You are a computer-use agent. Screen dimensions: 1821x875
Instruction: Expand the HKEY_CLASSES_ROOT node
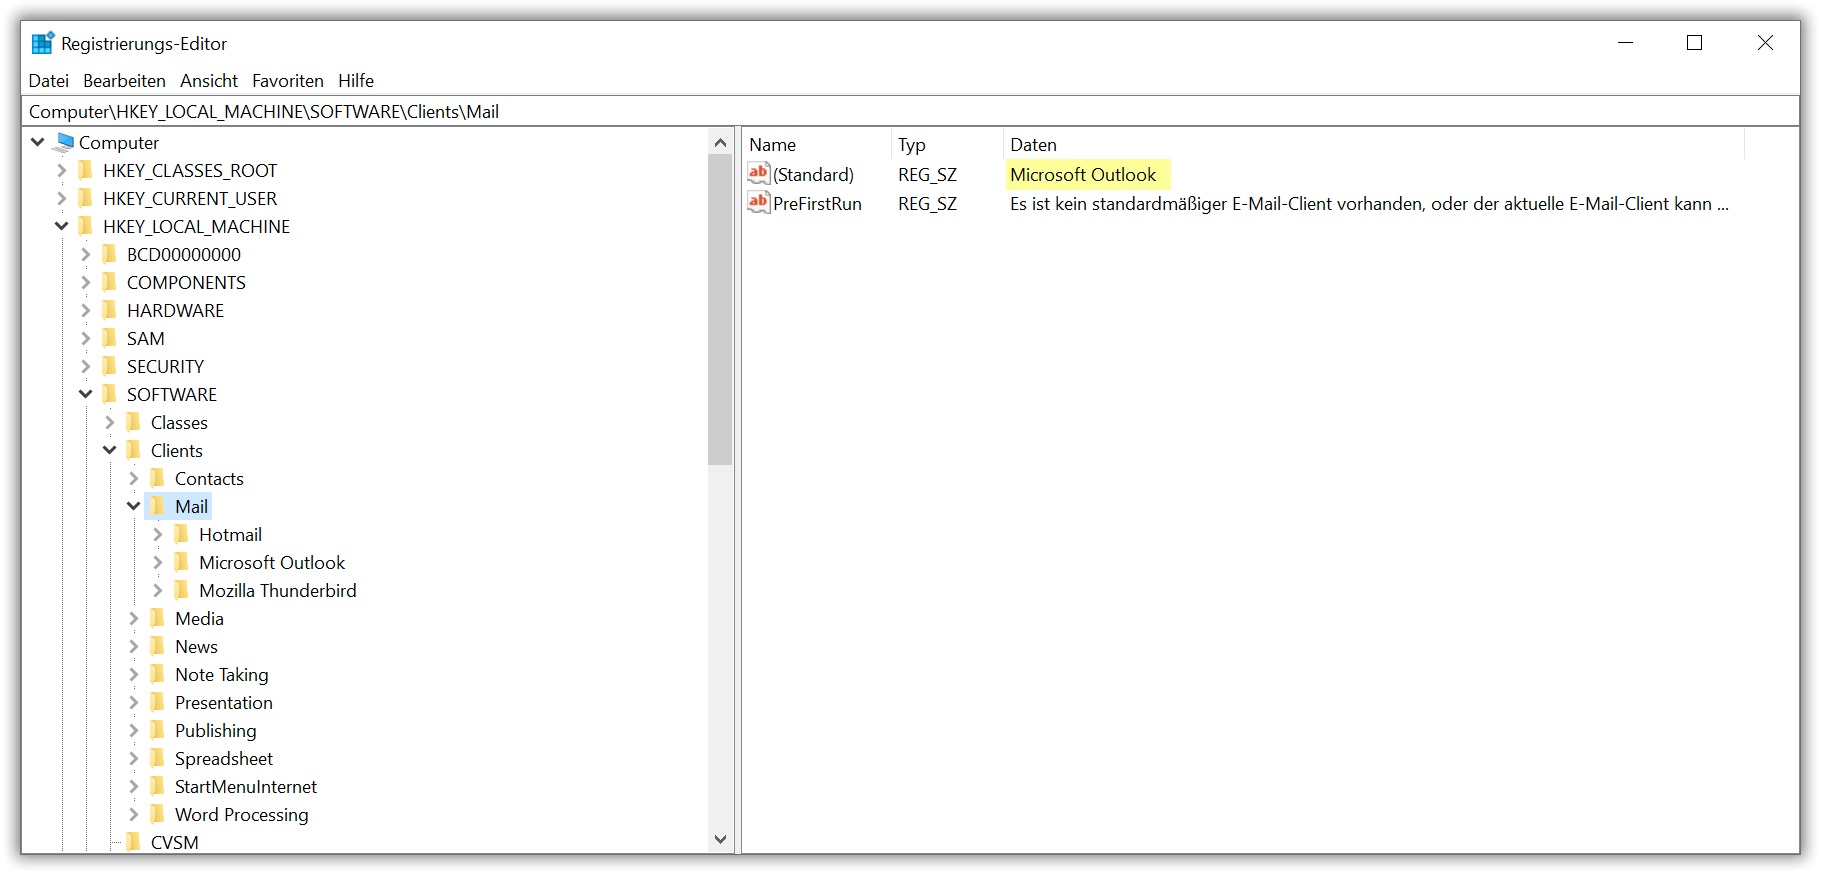coord(62,170)
